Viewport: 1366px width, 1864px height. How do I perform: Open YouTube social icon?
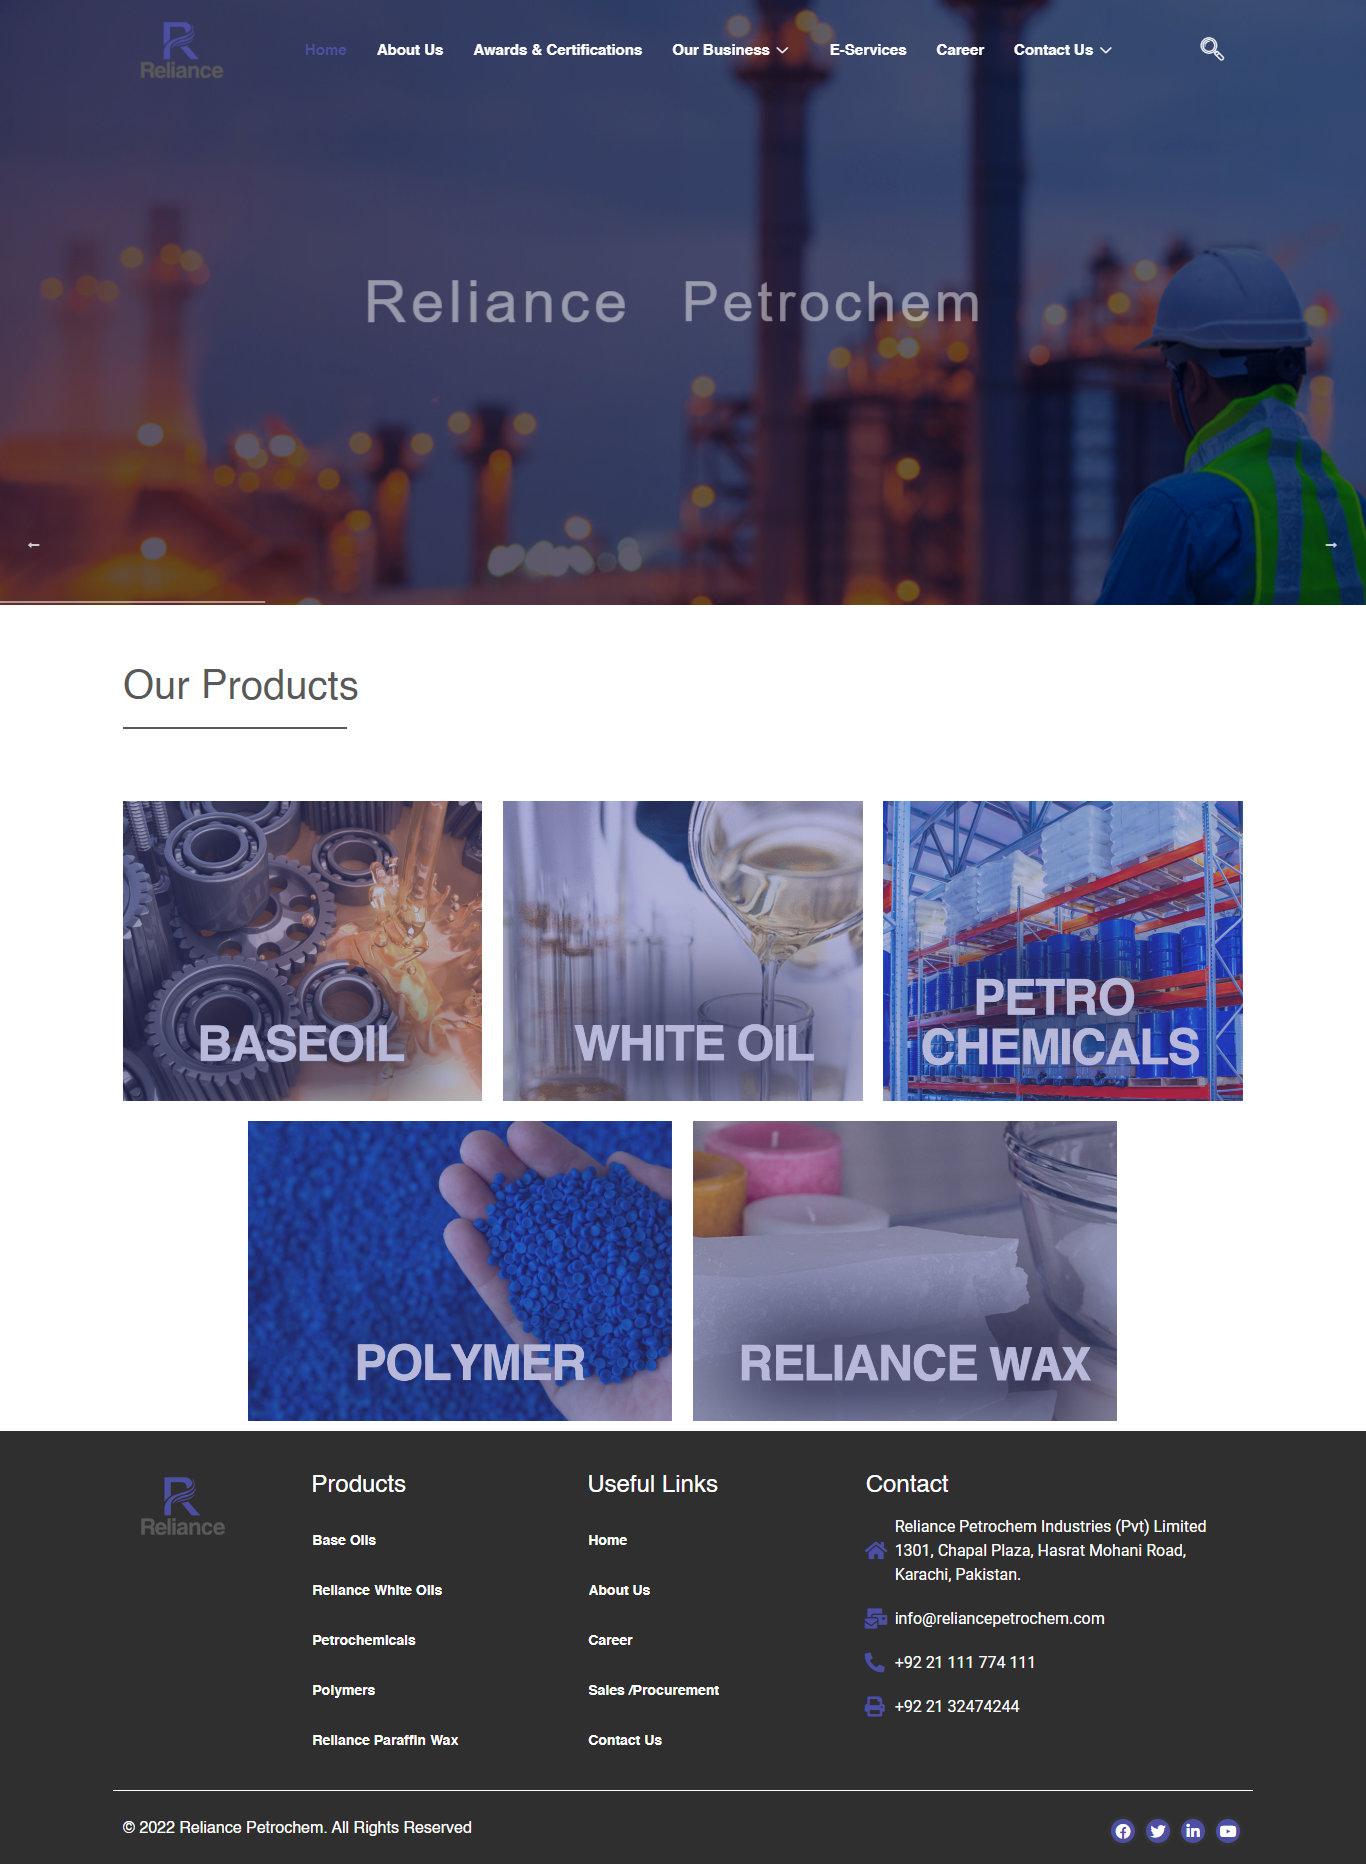(1228, 1831)
